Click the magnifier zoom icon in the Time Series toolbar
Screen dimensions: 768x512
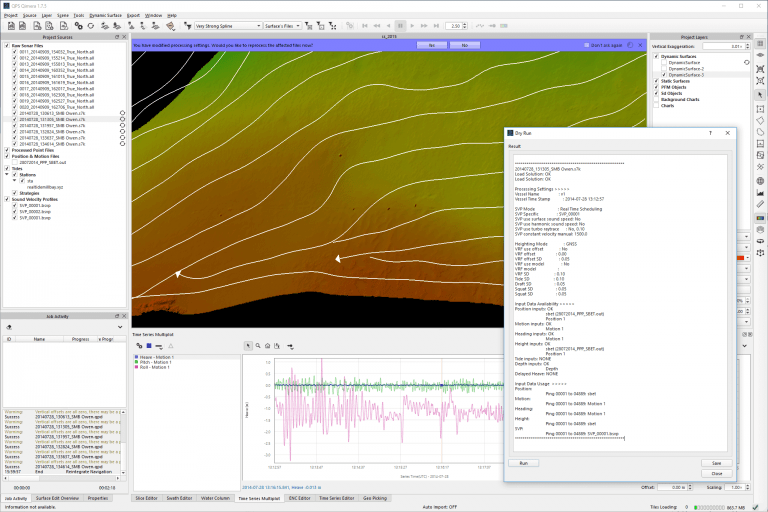[x=258, y=345]
